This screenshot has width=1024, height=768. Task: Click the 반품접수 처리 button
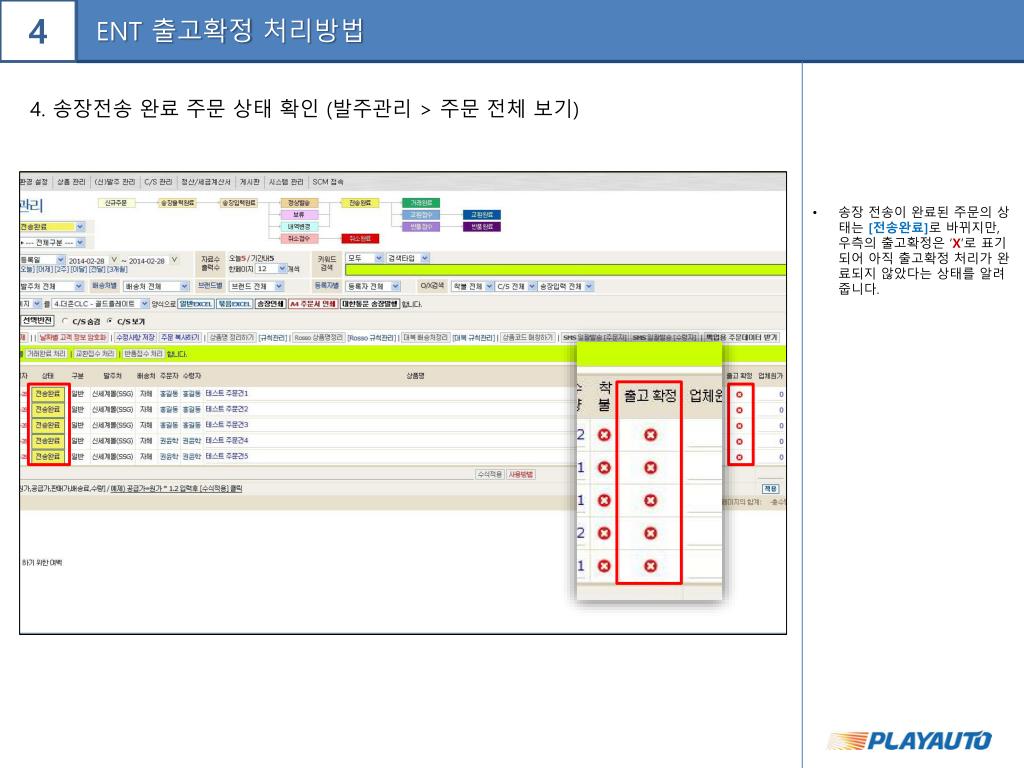point(144,353)
